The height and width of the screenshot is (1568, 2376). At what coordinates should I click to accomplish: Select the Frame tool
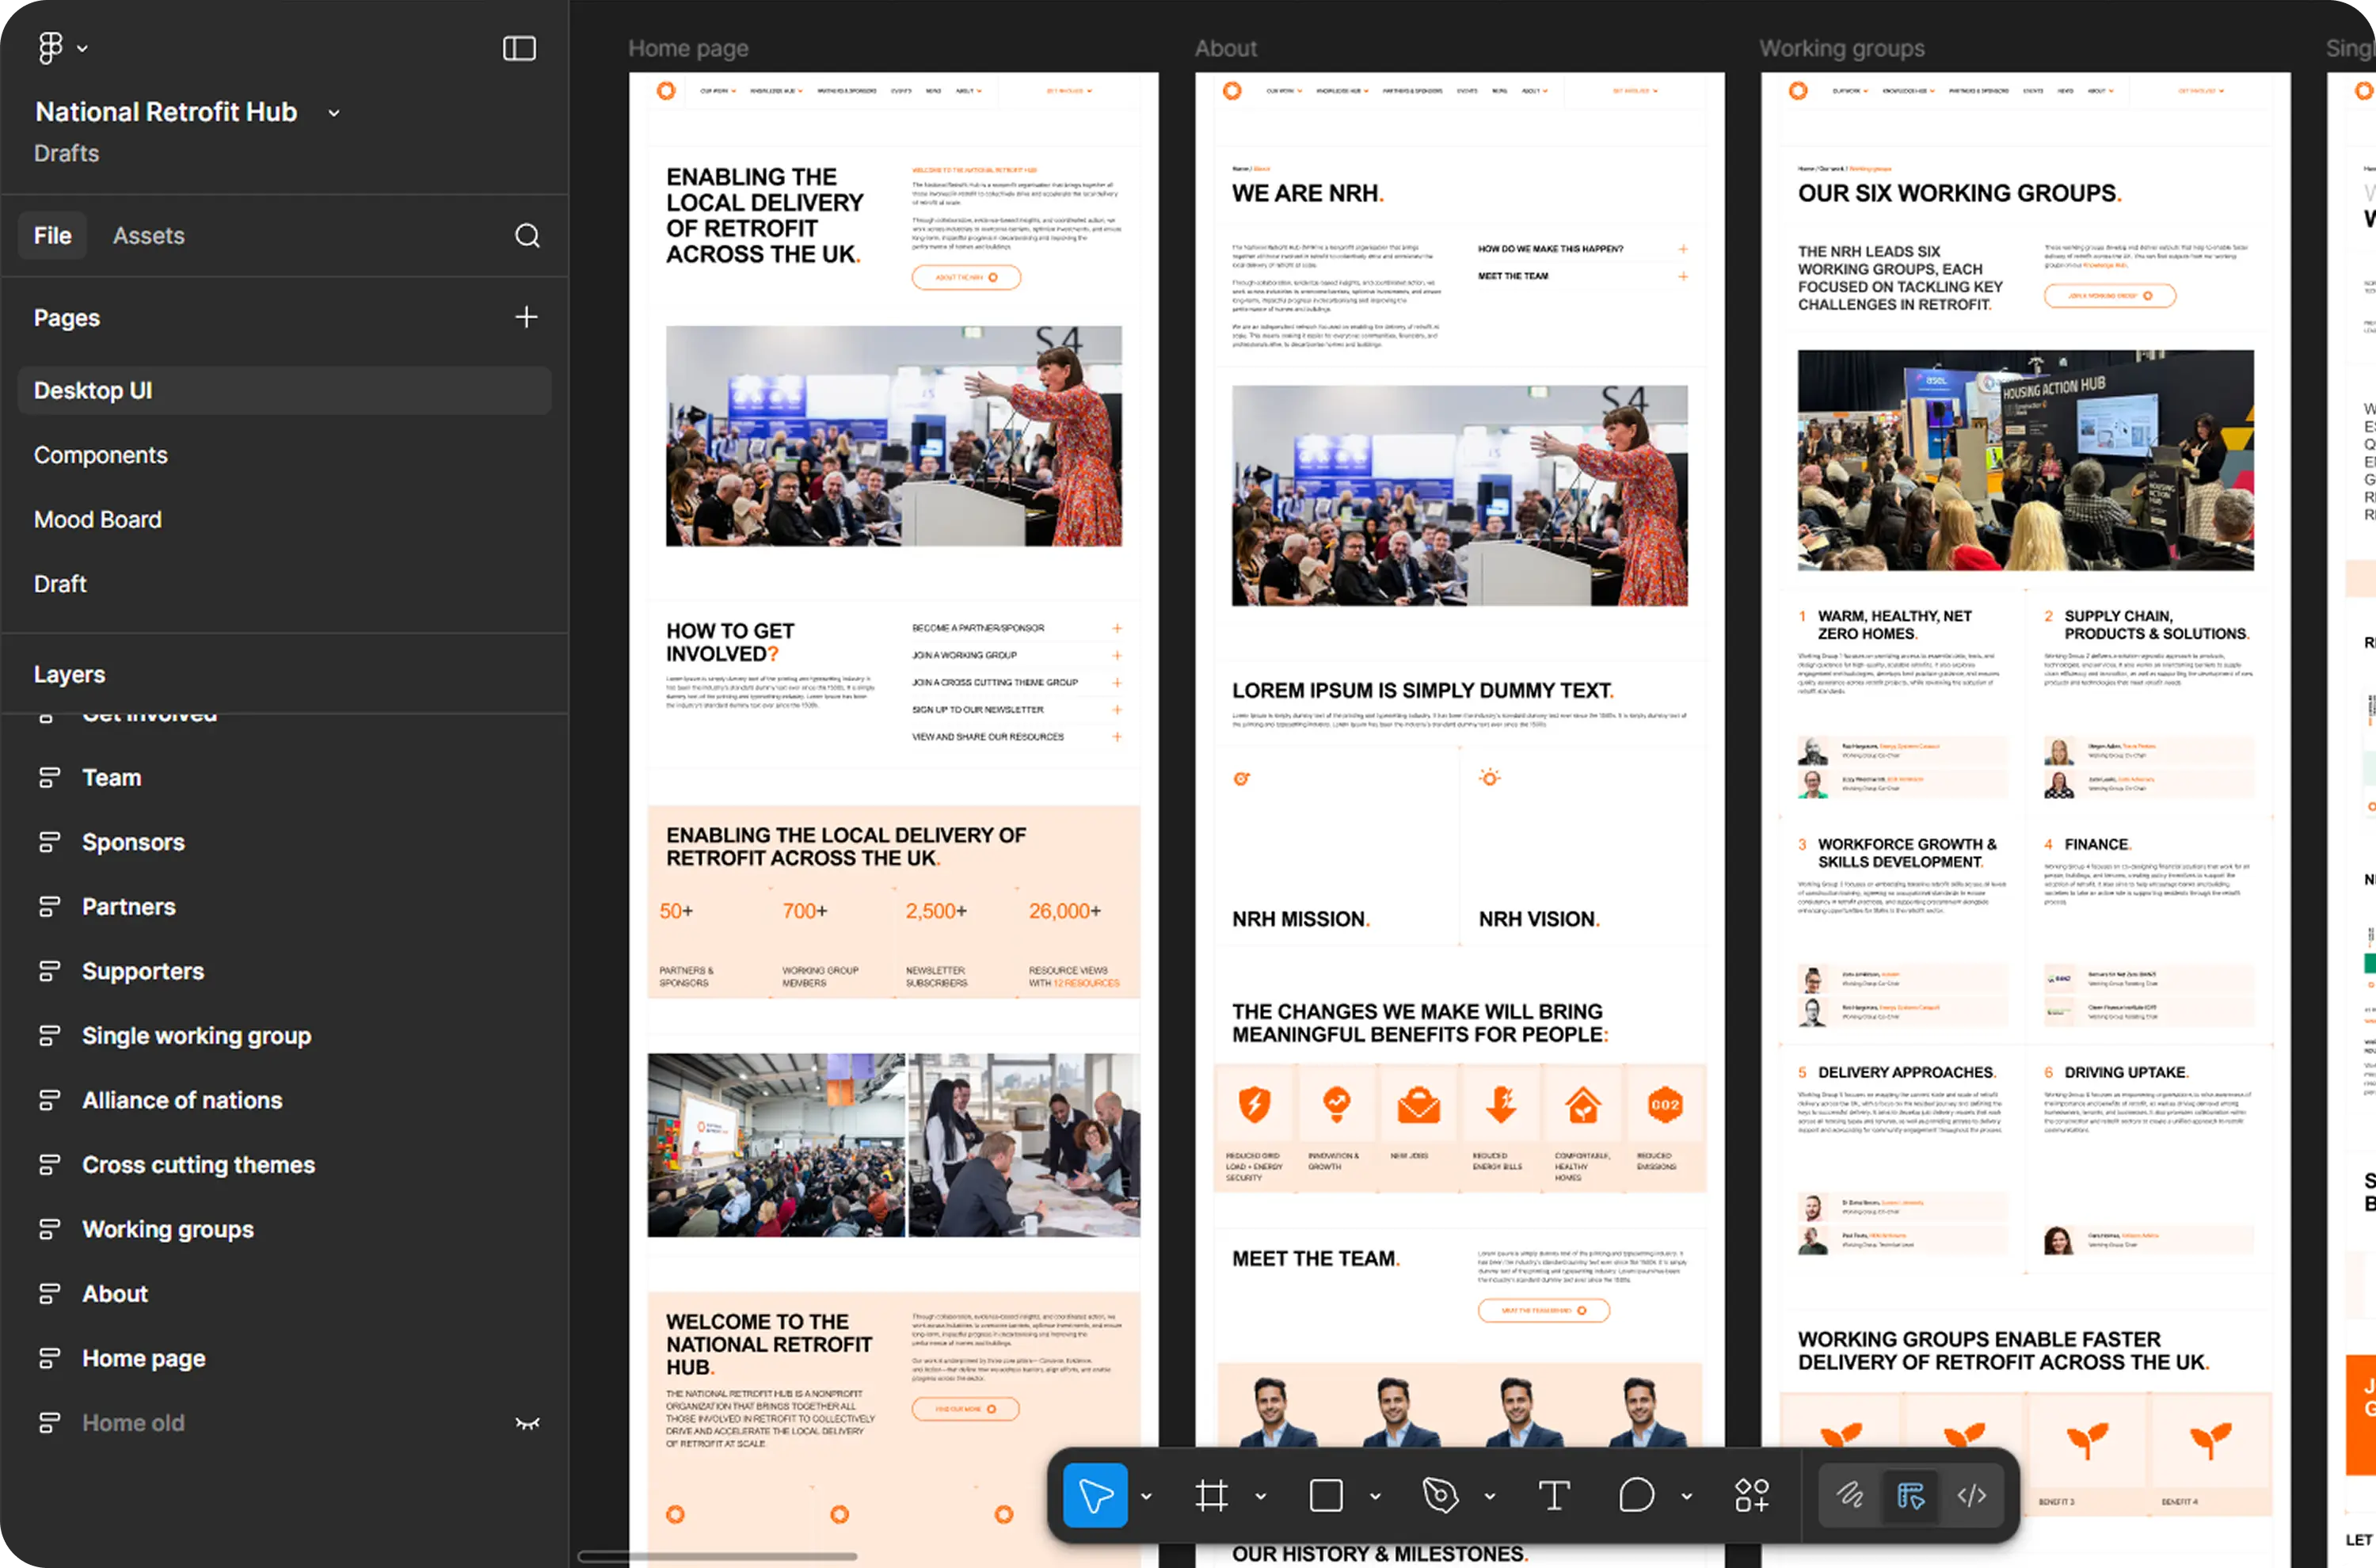pyautogui.click(x=1211, y=1495)
